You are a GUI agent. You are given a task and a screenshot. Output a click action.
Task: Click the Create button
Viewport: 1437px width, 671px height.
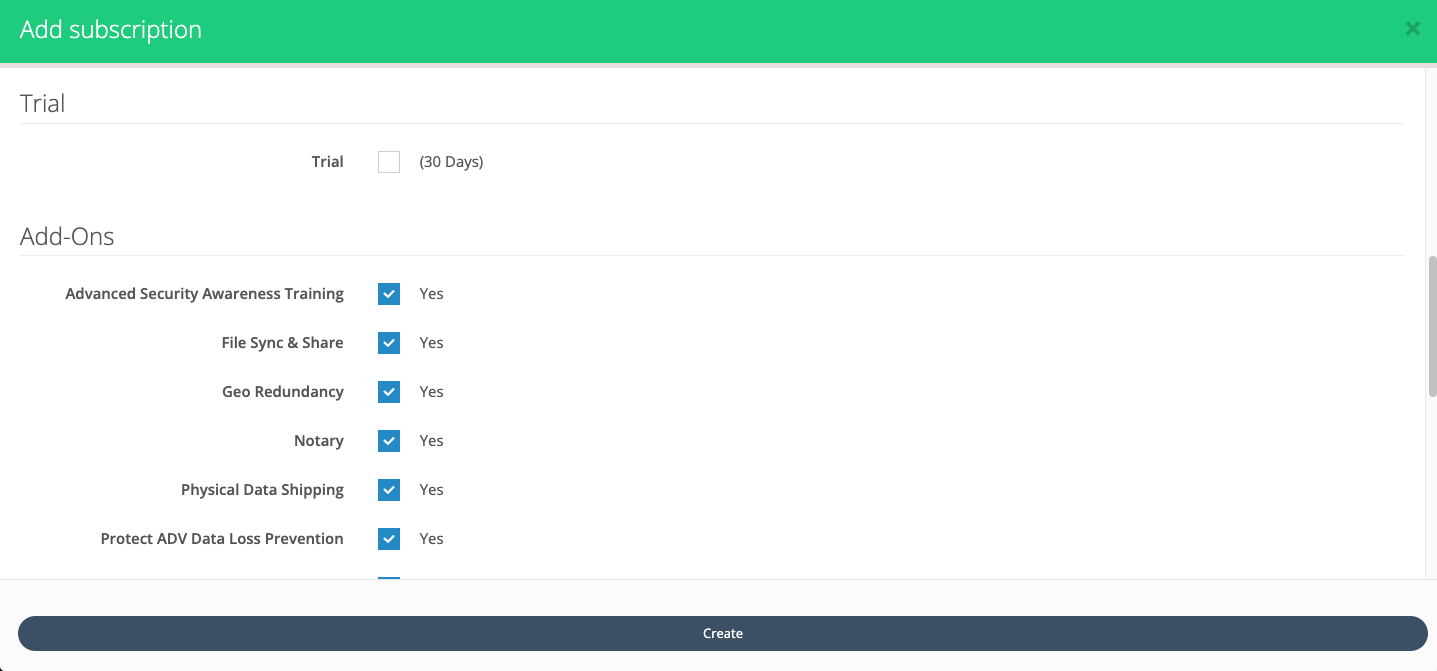(x=722, y=632)
